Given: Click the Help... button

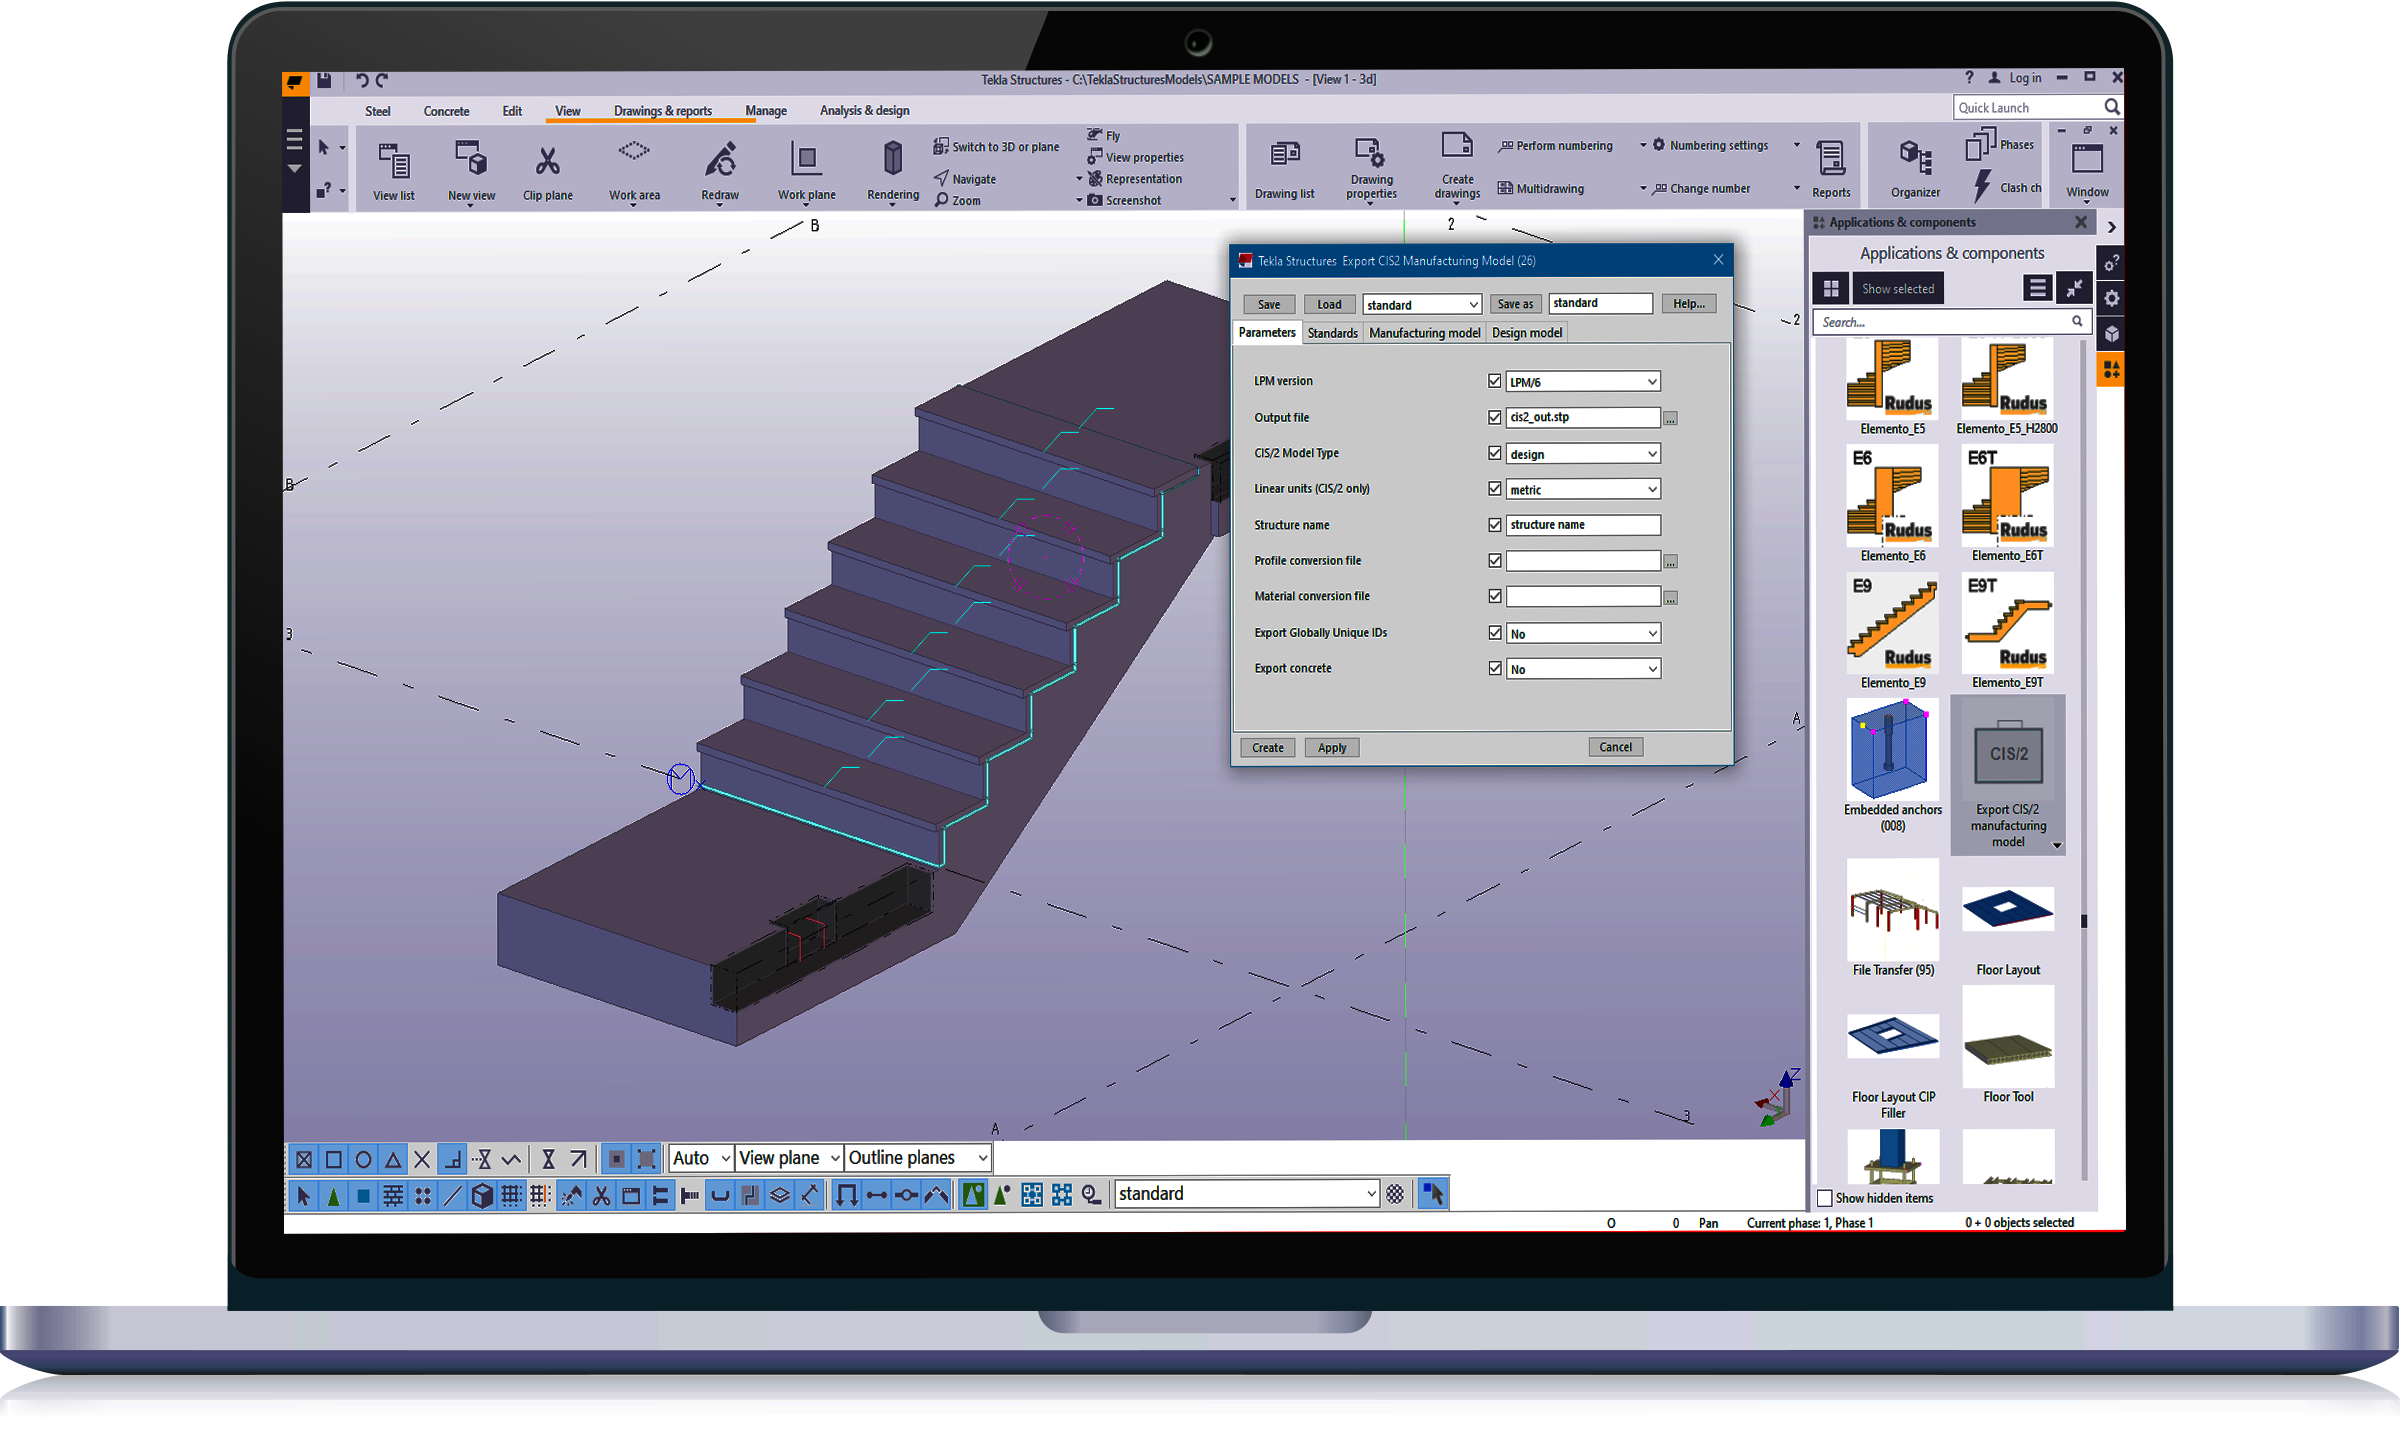Looking at the screenshot, I should coord(1689,304).
